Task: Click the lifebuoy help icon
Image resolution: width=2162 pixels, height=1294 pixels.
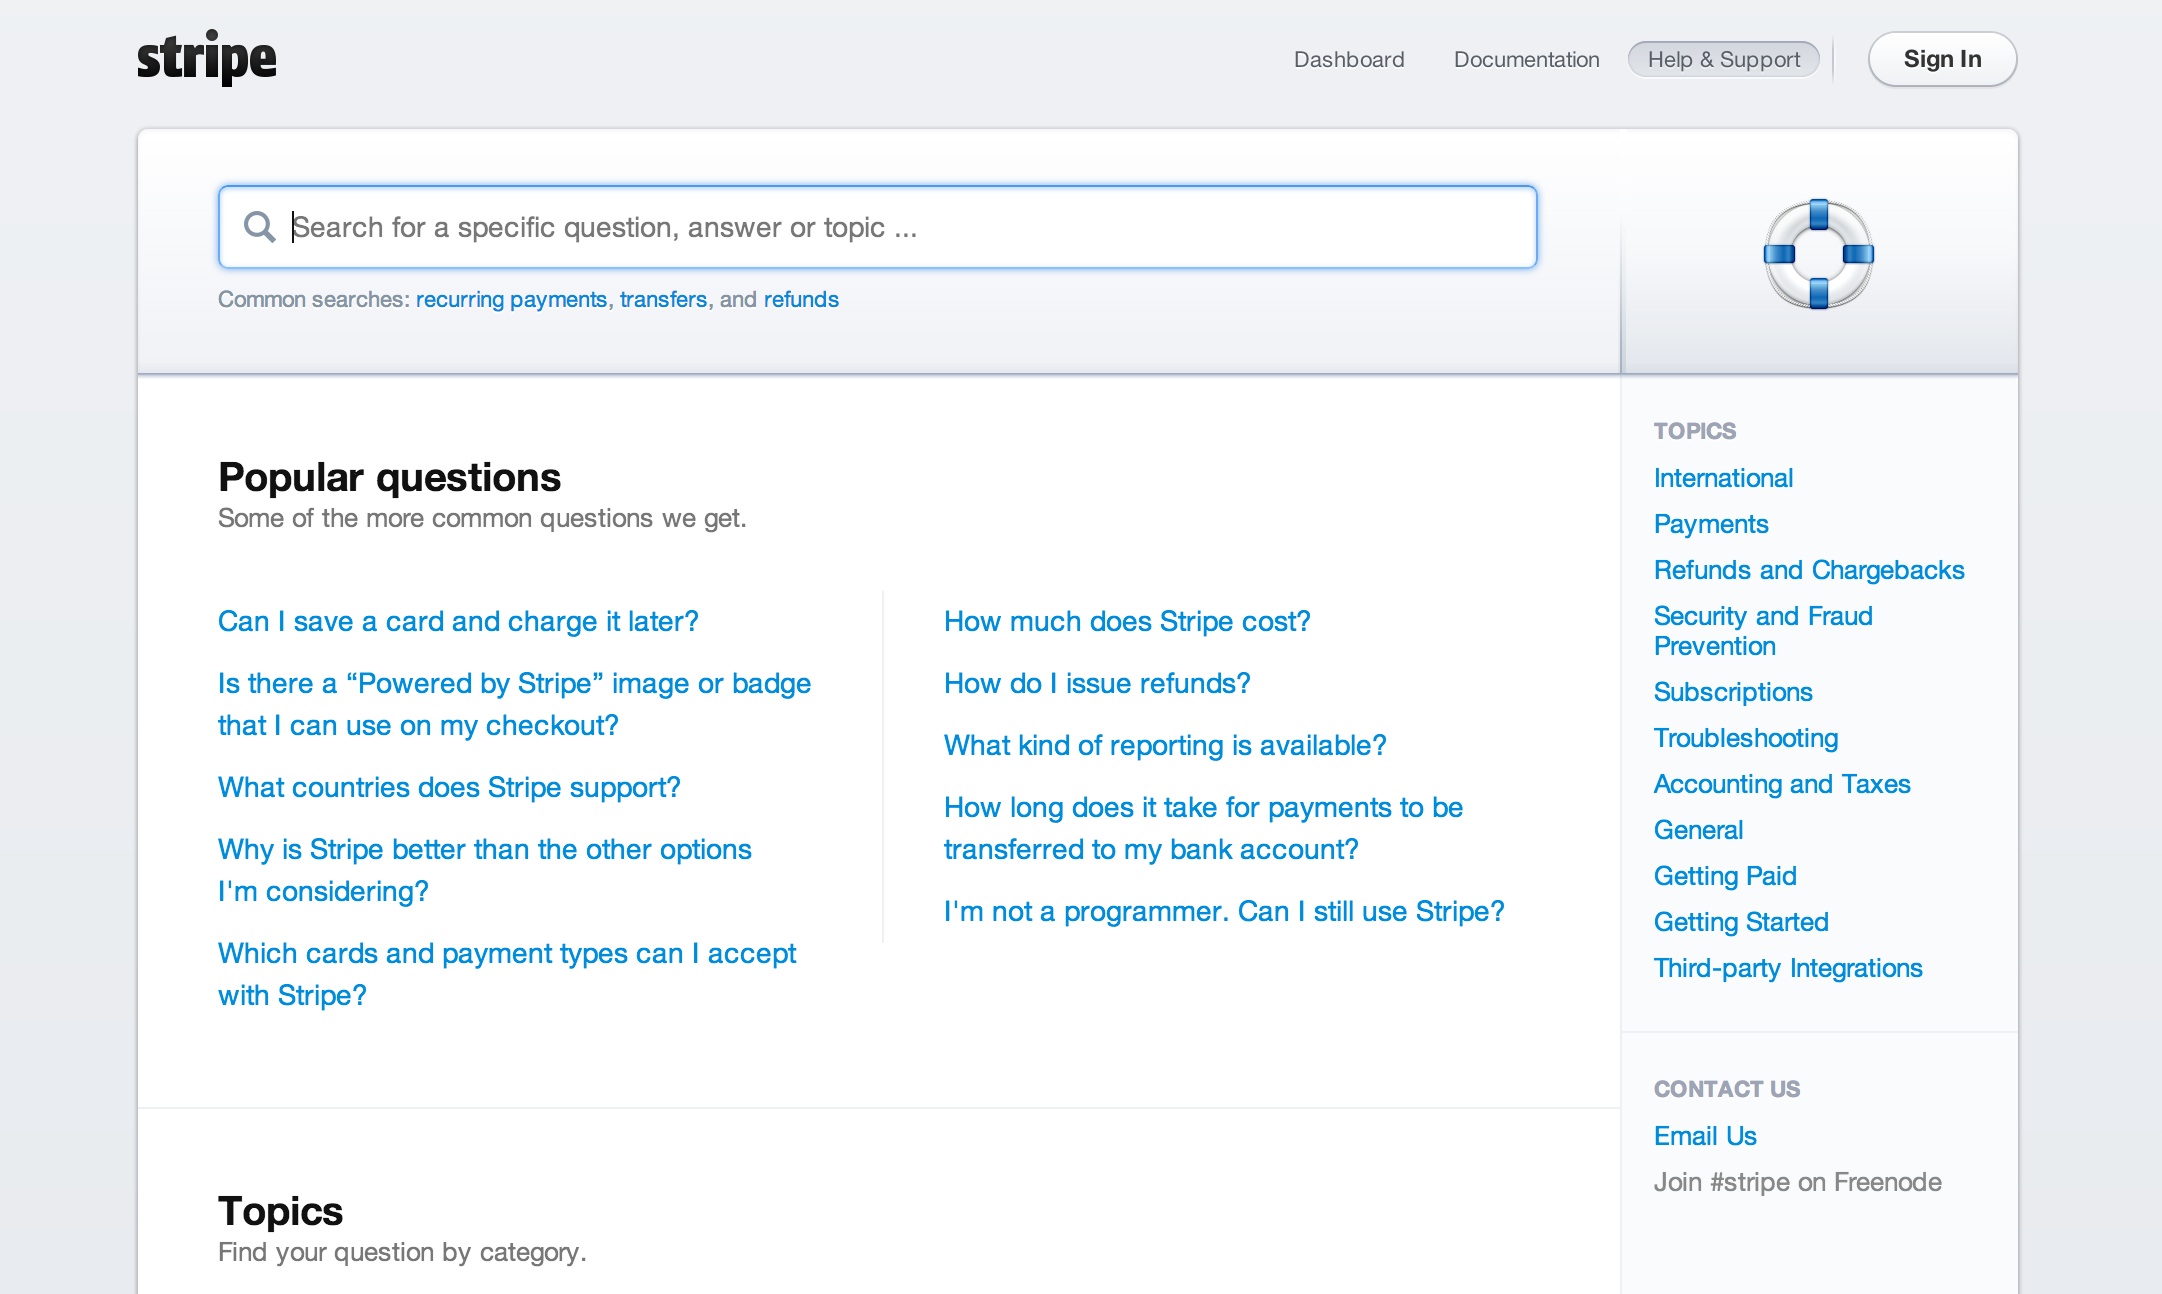Action: (x=1818, y=254)
